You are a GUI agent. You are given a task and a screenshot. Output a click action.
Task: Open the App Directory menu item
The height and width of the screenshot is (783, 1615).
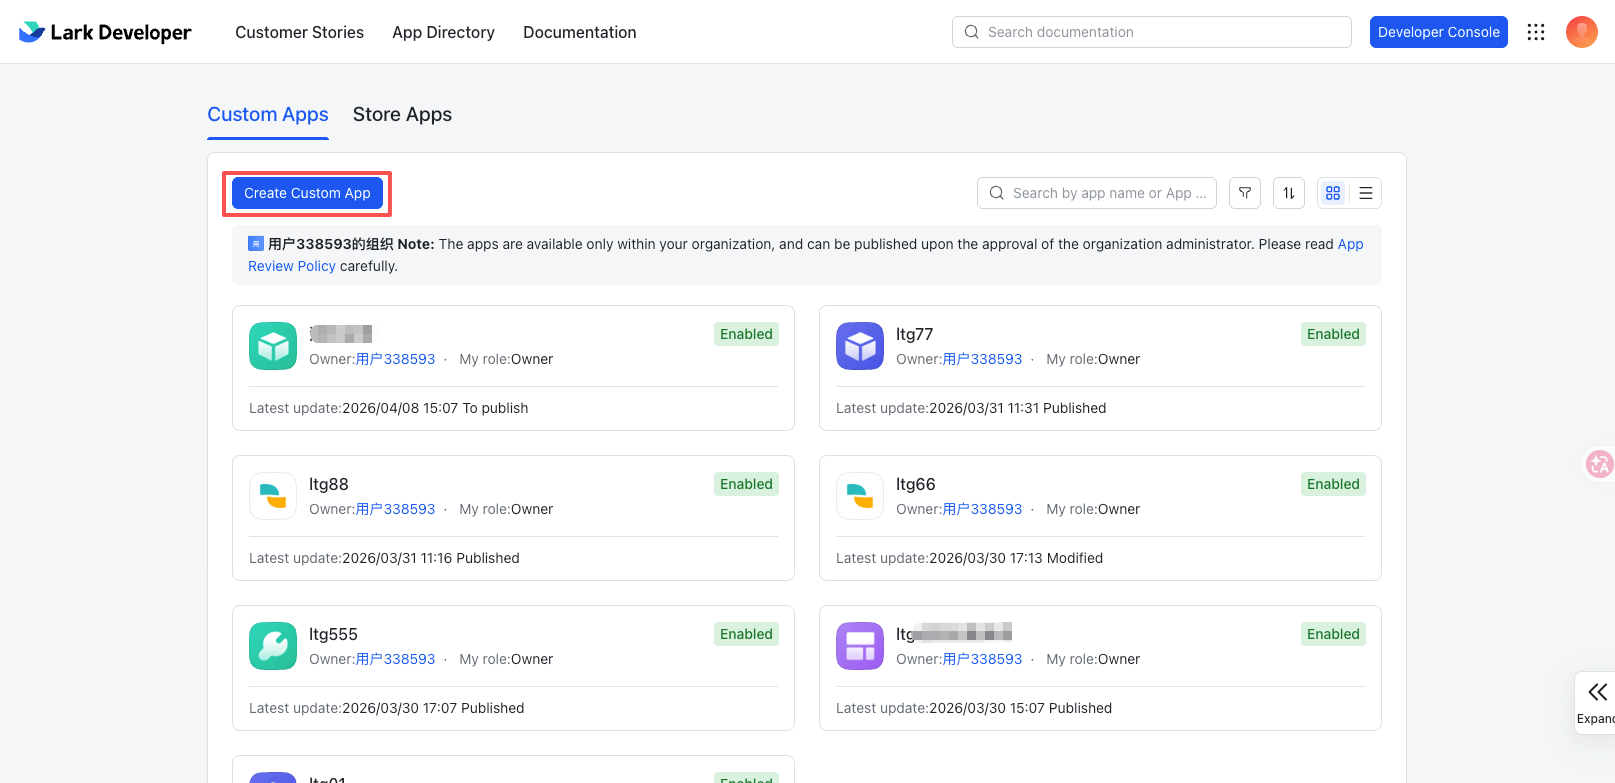(x=443, y=32)
